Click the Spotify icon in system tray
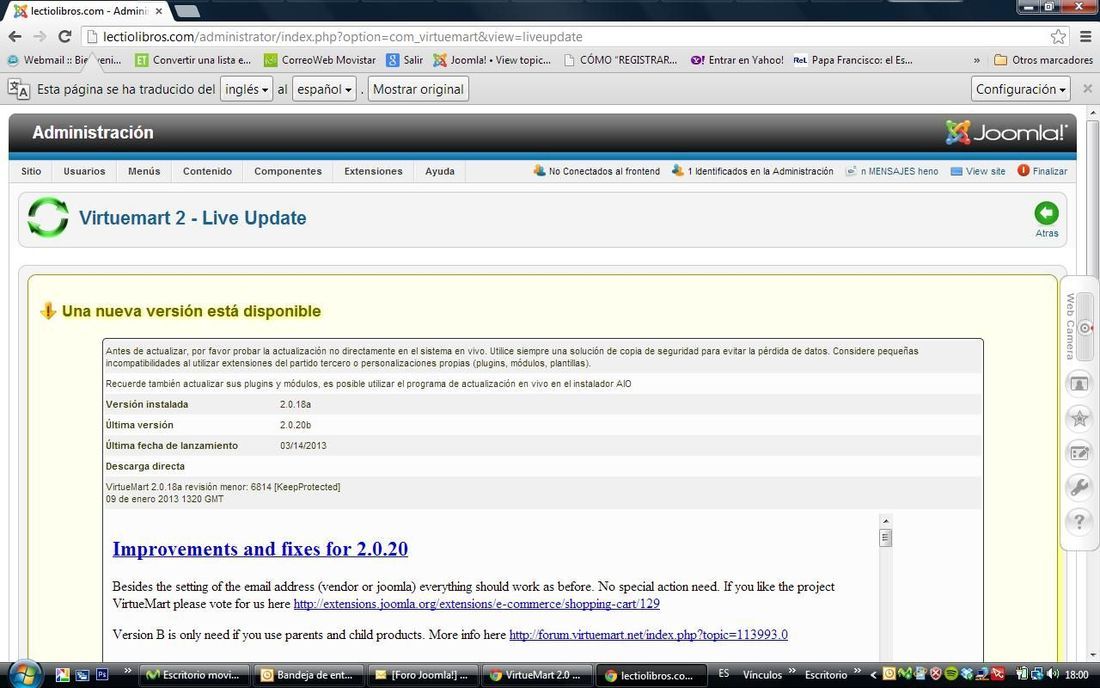 click(951, 674)
